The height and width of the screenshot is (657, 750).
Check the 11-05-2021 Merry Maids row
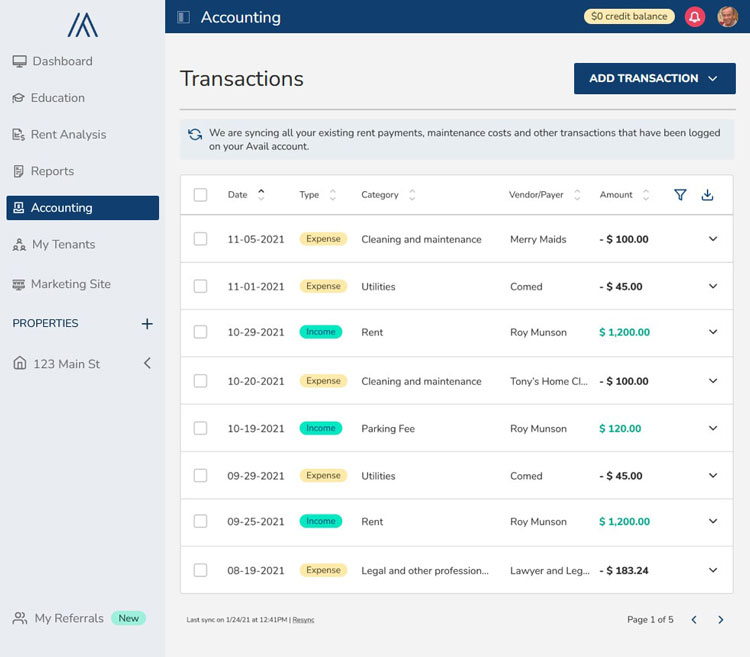tap(200, 239)
